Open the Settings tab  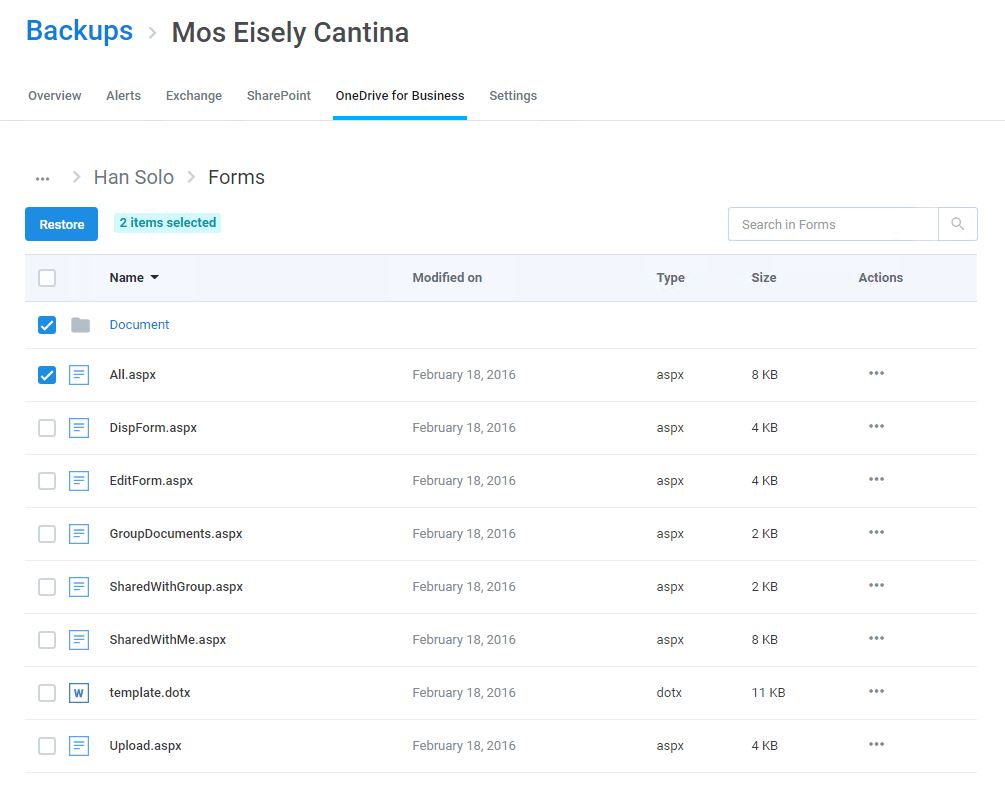coord(513,95)
